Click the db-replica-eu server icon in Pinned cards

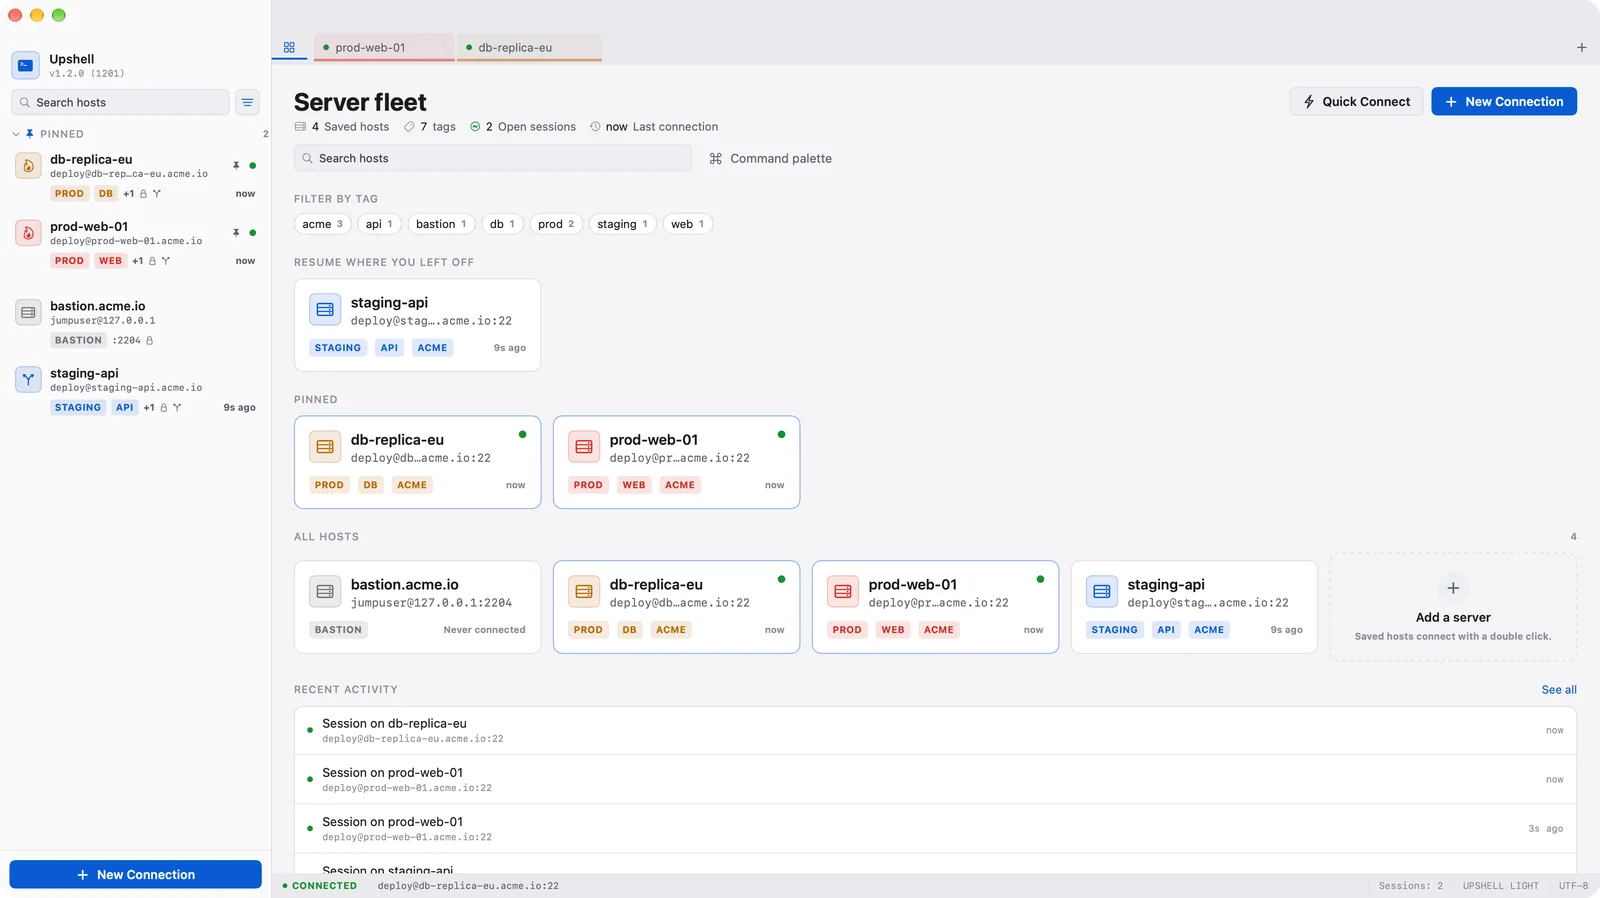[x=325, y=447]
